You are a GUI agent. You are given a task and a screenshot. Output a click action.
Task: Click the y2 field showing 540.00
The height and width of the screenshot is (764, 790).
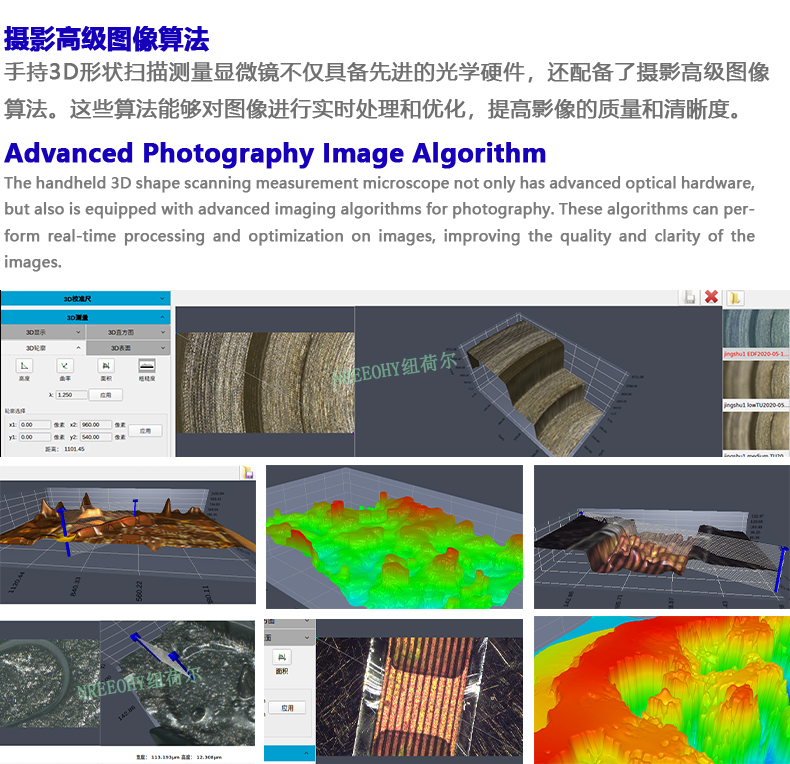click(96, 437)
